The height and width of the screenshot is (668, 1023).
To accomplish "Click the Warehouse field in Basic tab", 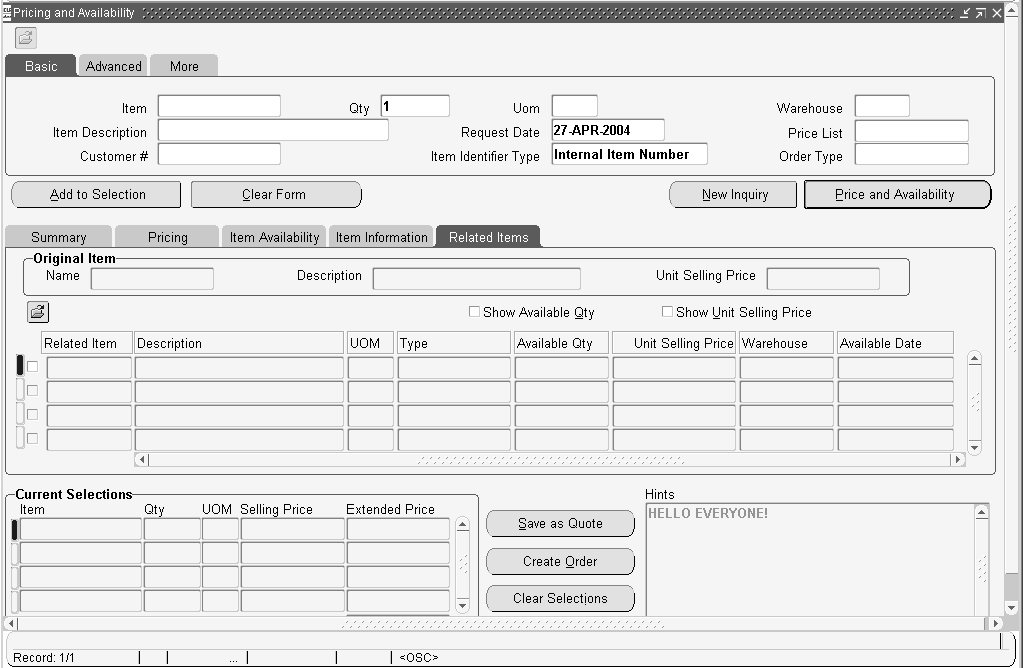I will [x=882, y=106].
